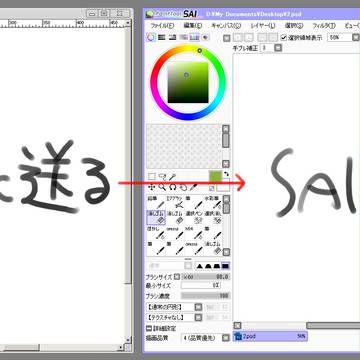Toggle the RGB slider panel icon

pyautogui.click(x=162, y=37)
